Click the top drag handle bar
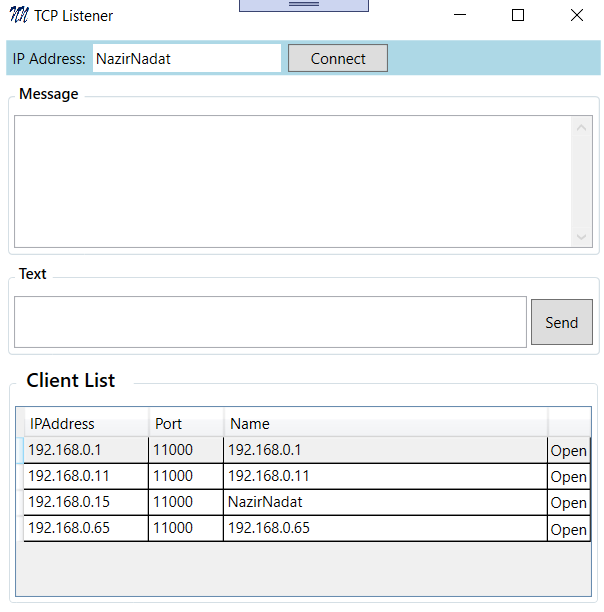604x612 pixels. [303, 5]
